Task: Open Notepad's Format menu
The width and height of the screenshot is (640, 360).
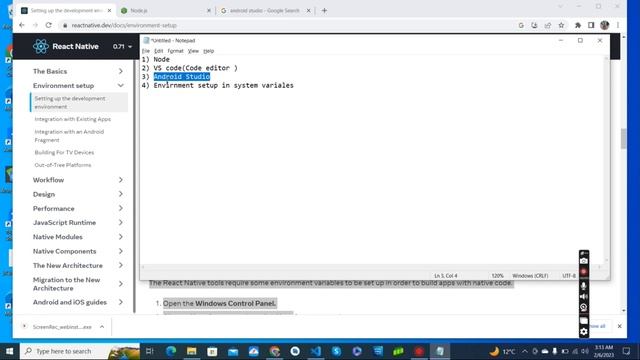Action: 176,51
